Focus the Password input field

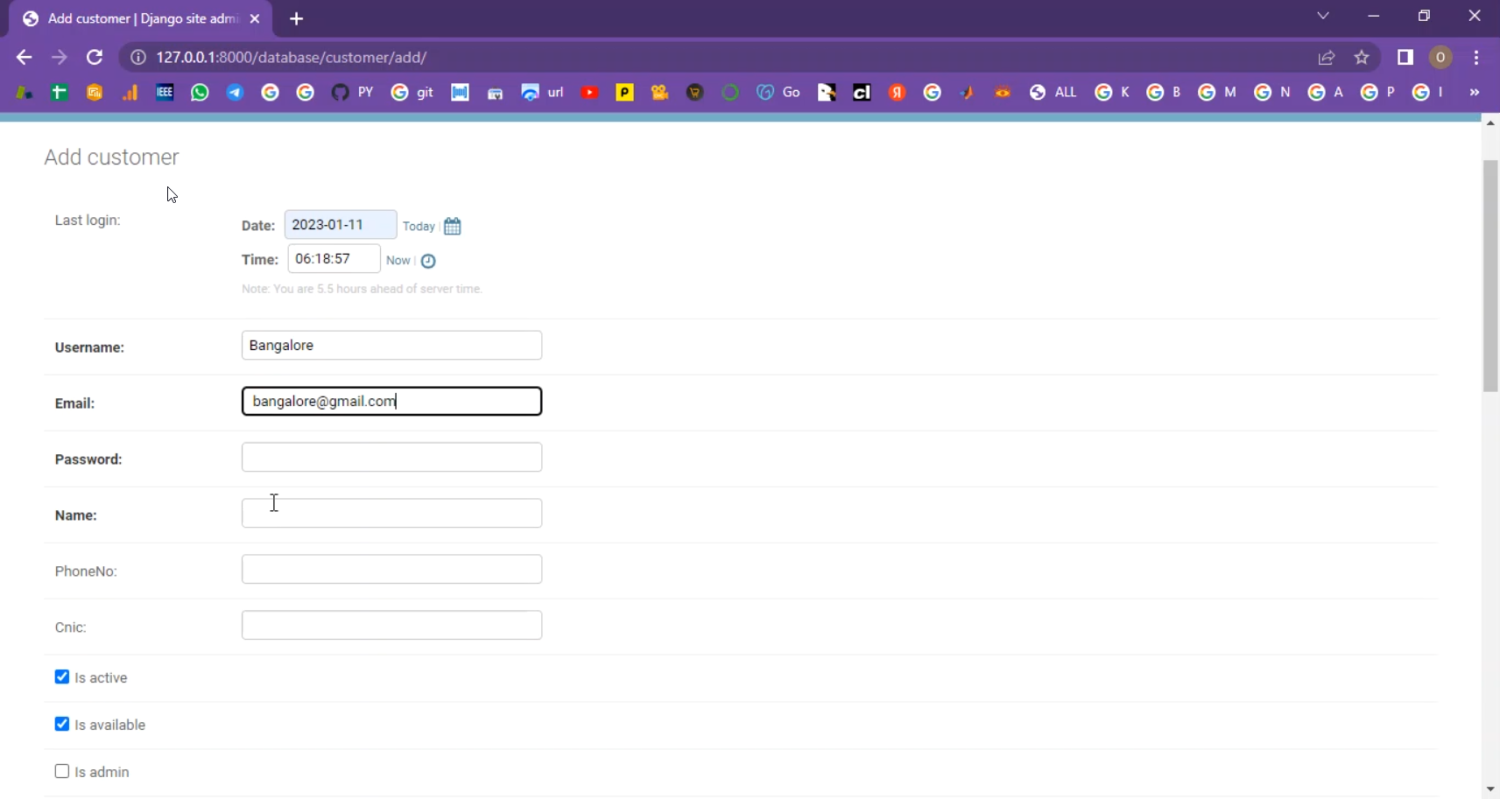[x=391, y=457]
